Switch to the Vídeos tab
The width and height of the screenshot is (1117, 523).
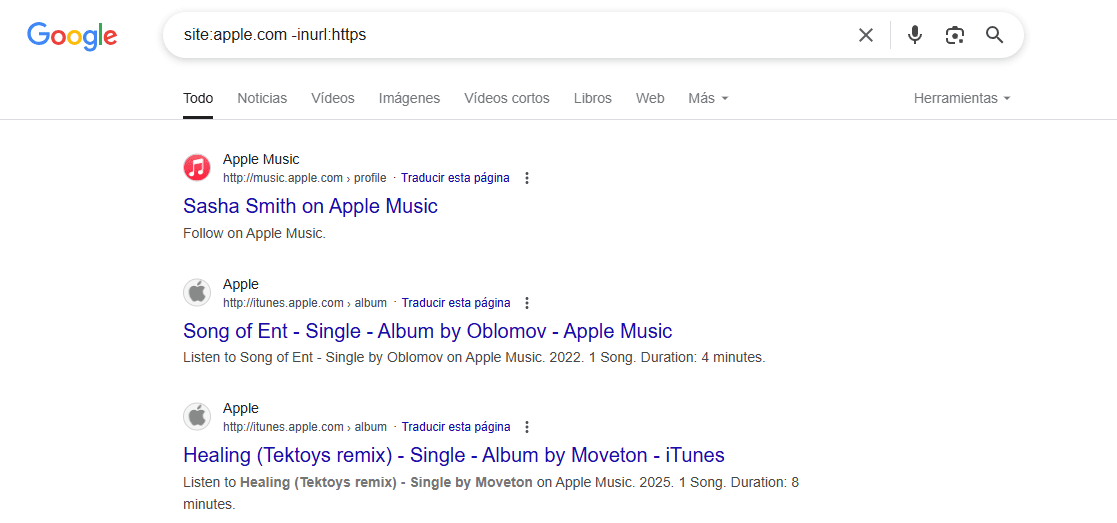(x=333, y=98)
